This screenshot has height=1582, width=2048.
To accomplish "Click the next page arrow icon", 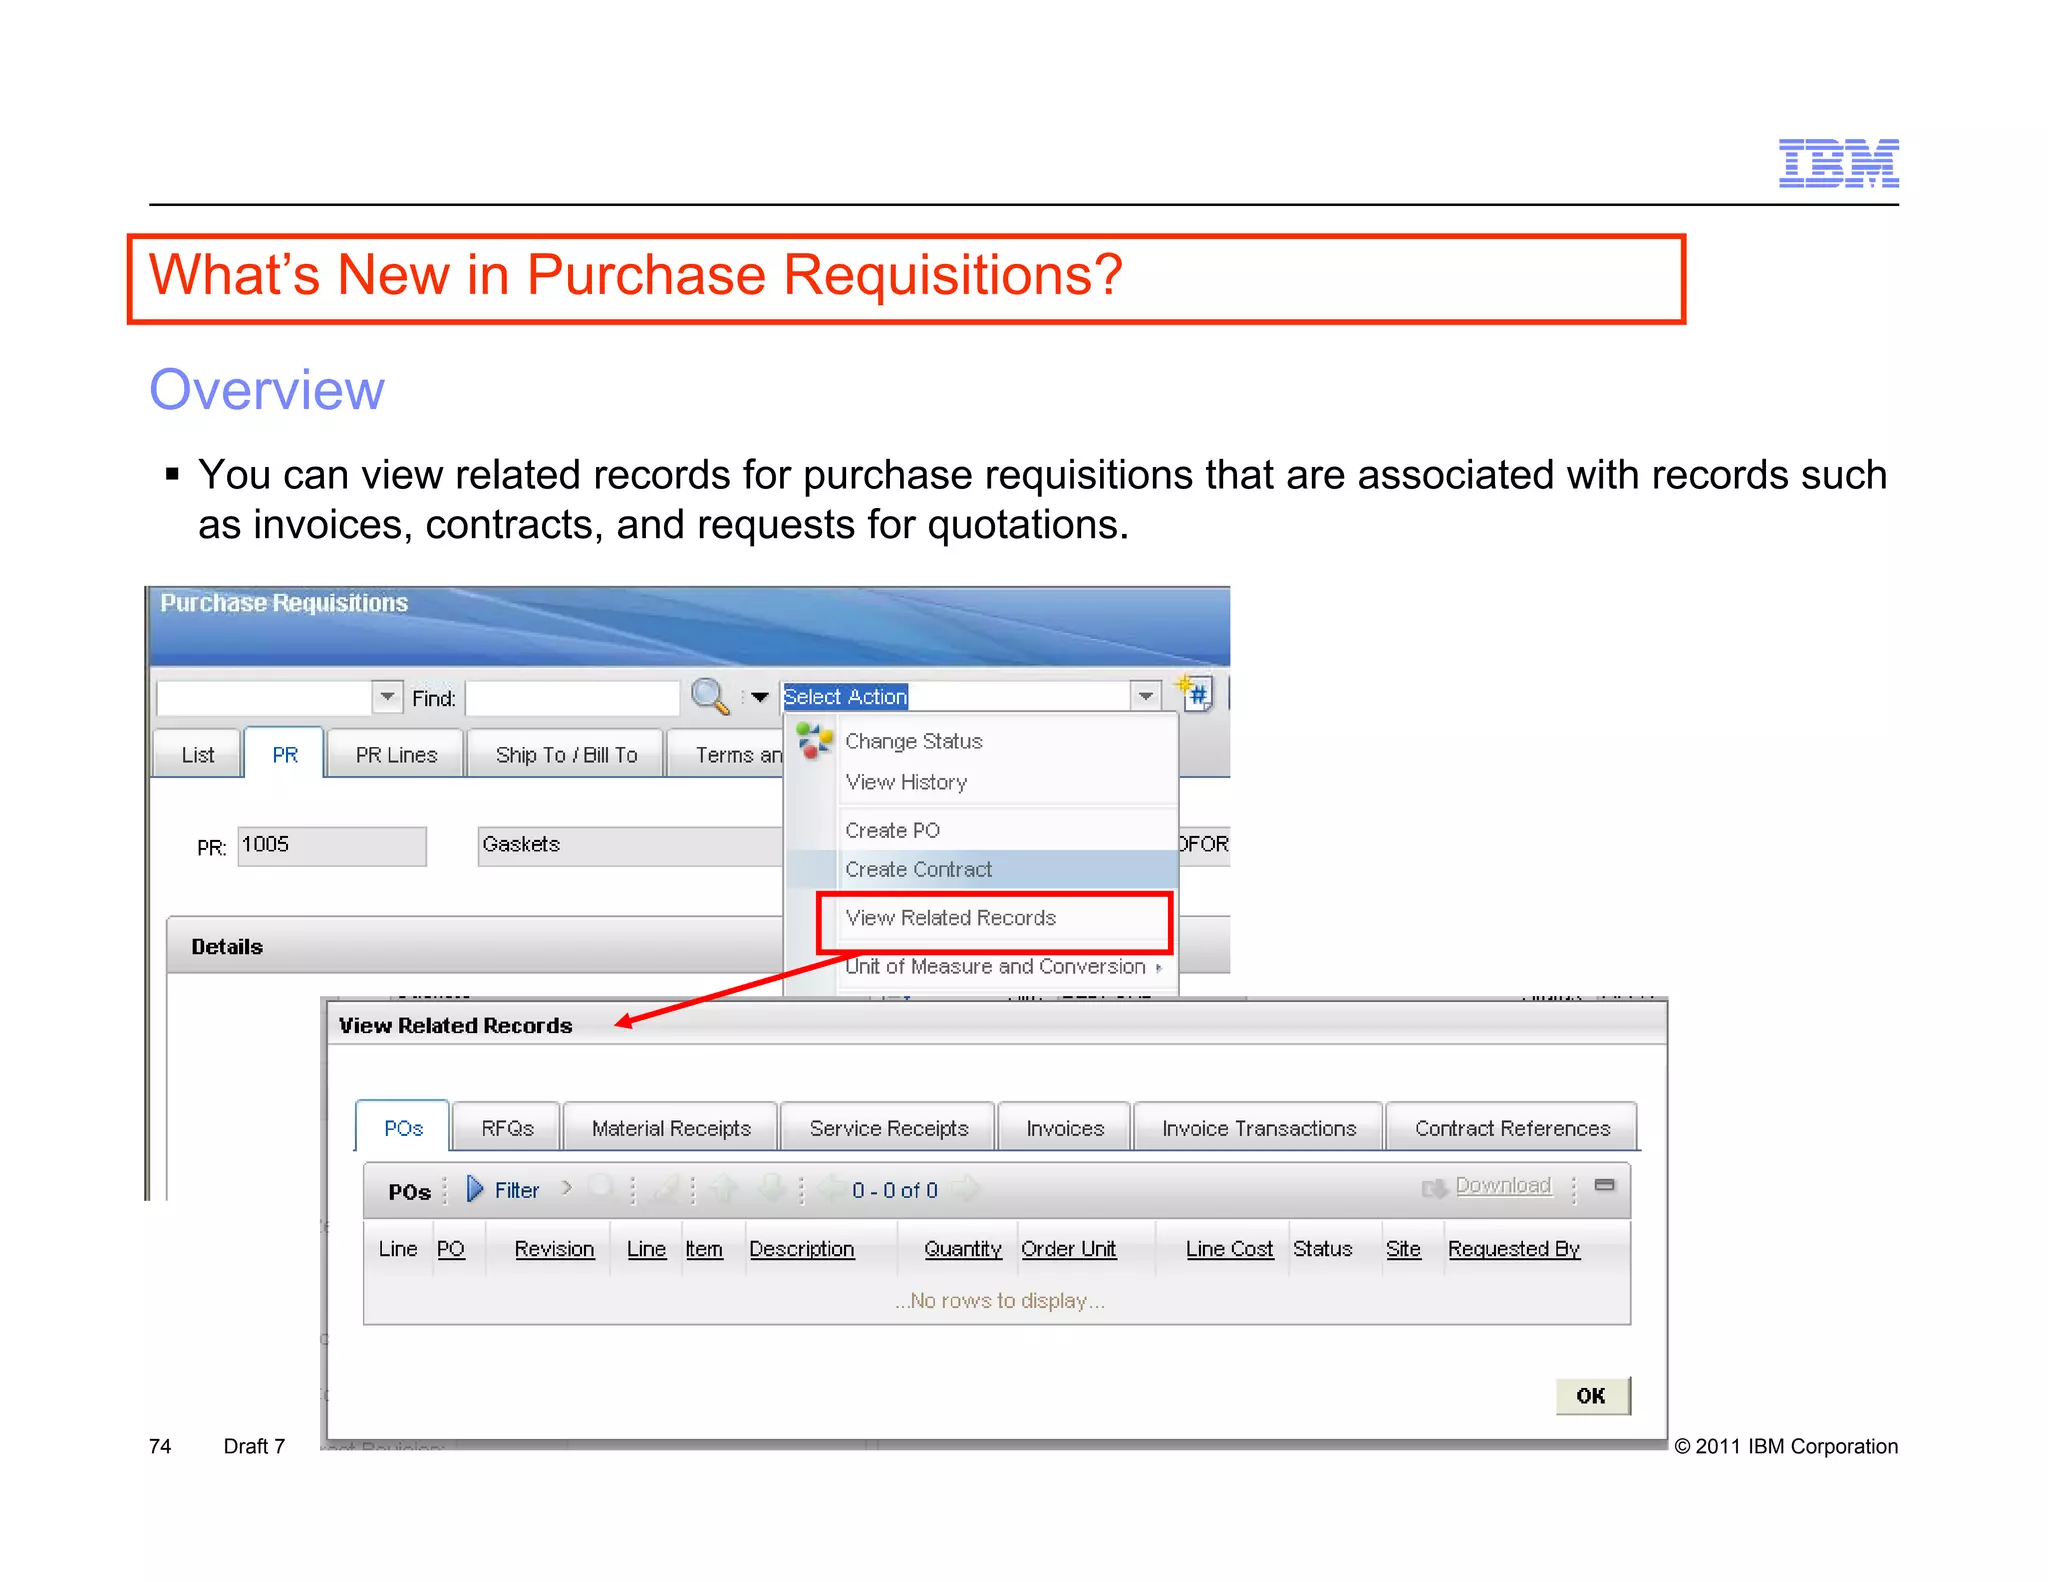I will pos(966,1188).
